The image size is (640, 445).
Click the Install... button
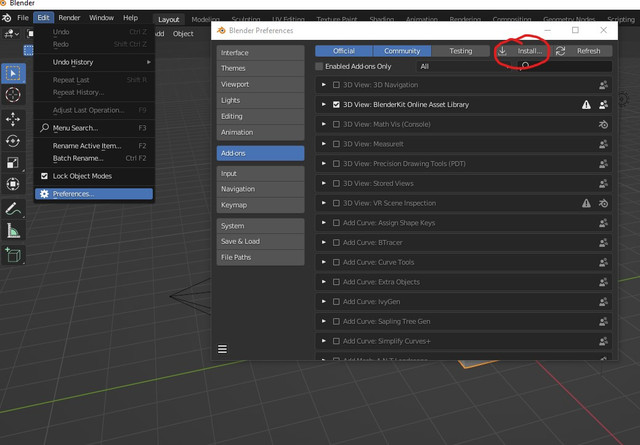click(x=520, y=51)
